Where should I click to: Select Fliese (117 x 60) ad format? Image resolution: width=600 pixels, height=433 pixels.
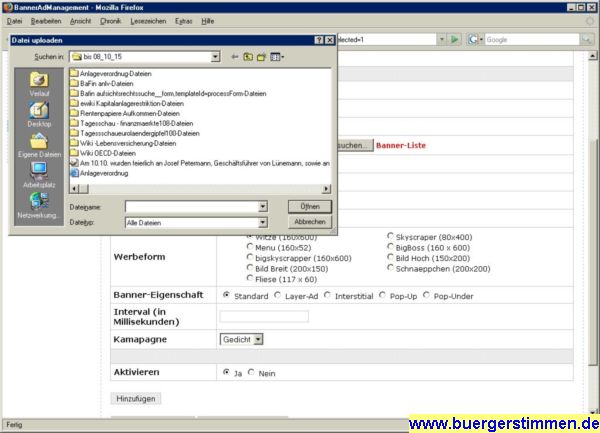pyautogui.click(x=250, y=278)
